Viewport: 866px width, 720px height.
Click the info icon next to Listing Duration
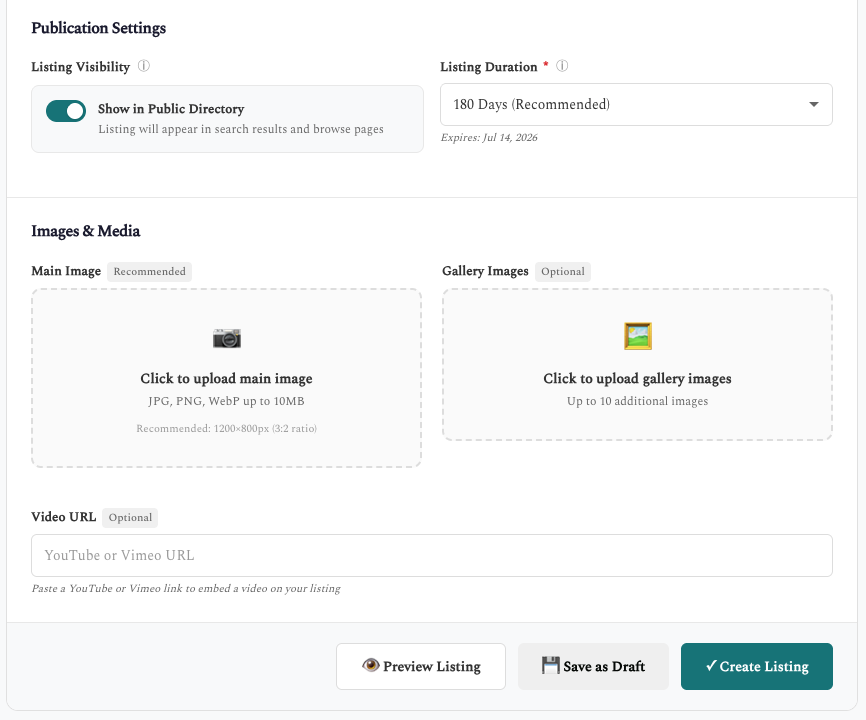click(x=562, y=66)
